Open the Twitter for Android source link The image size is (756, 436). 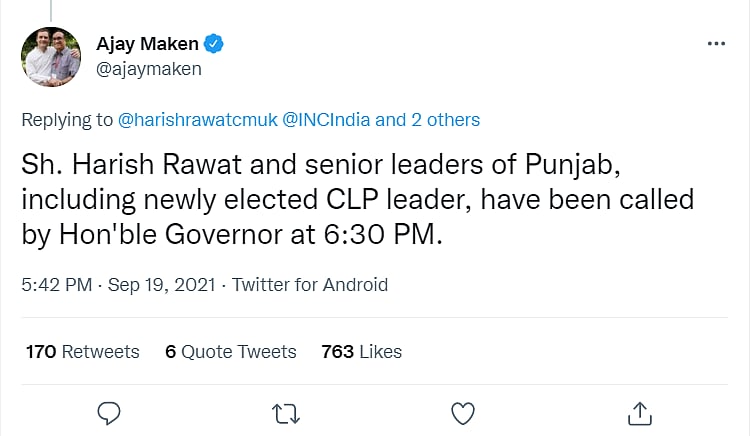click(310, 285)
